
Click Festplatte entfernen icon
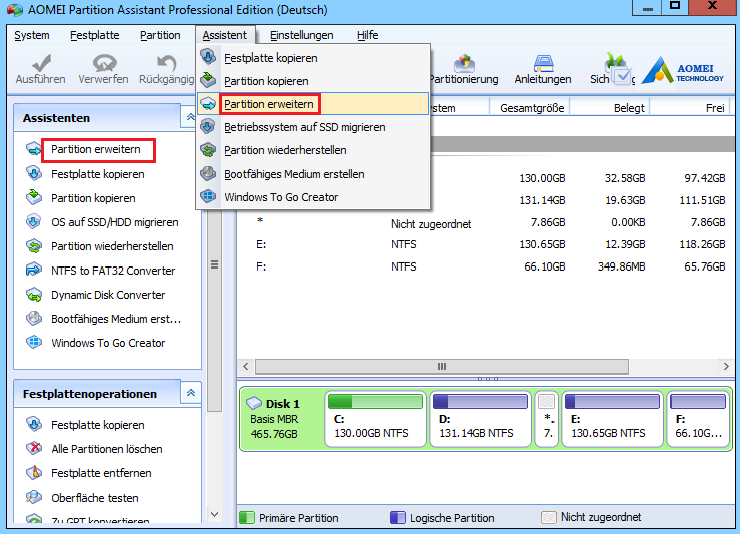coord(34,473)
